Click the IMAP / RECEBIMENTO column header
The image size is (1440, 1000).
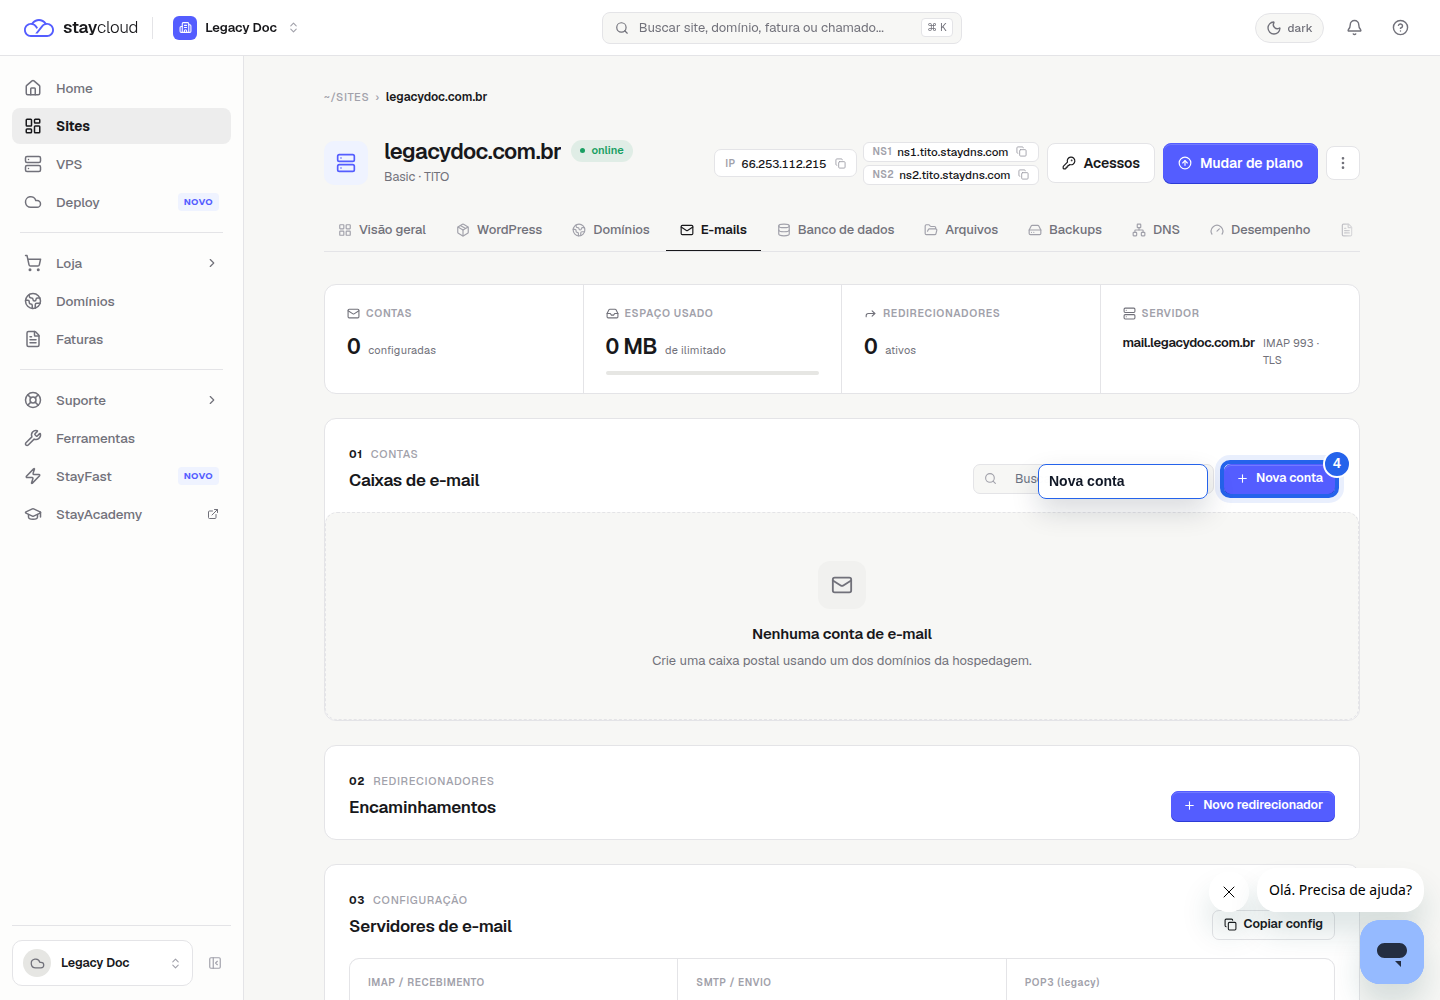point(426,983)
